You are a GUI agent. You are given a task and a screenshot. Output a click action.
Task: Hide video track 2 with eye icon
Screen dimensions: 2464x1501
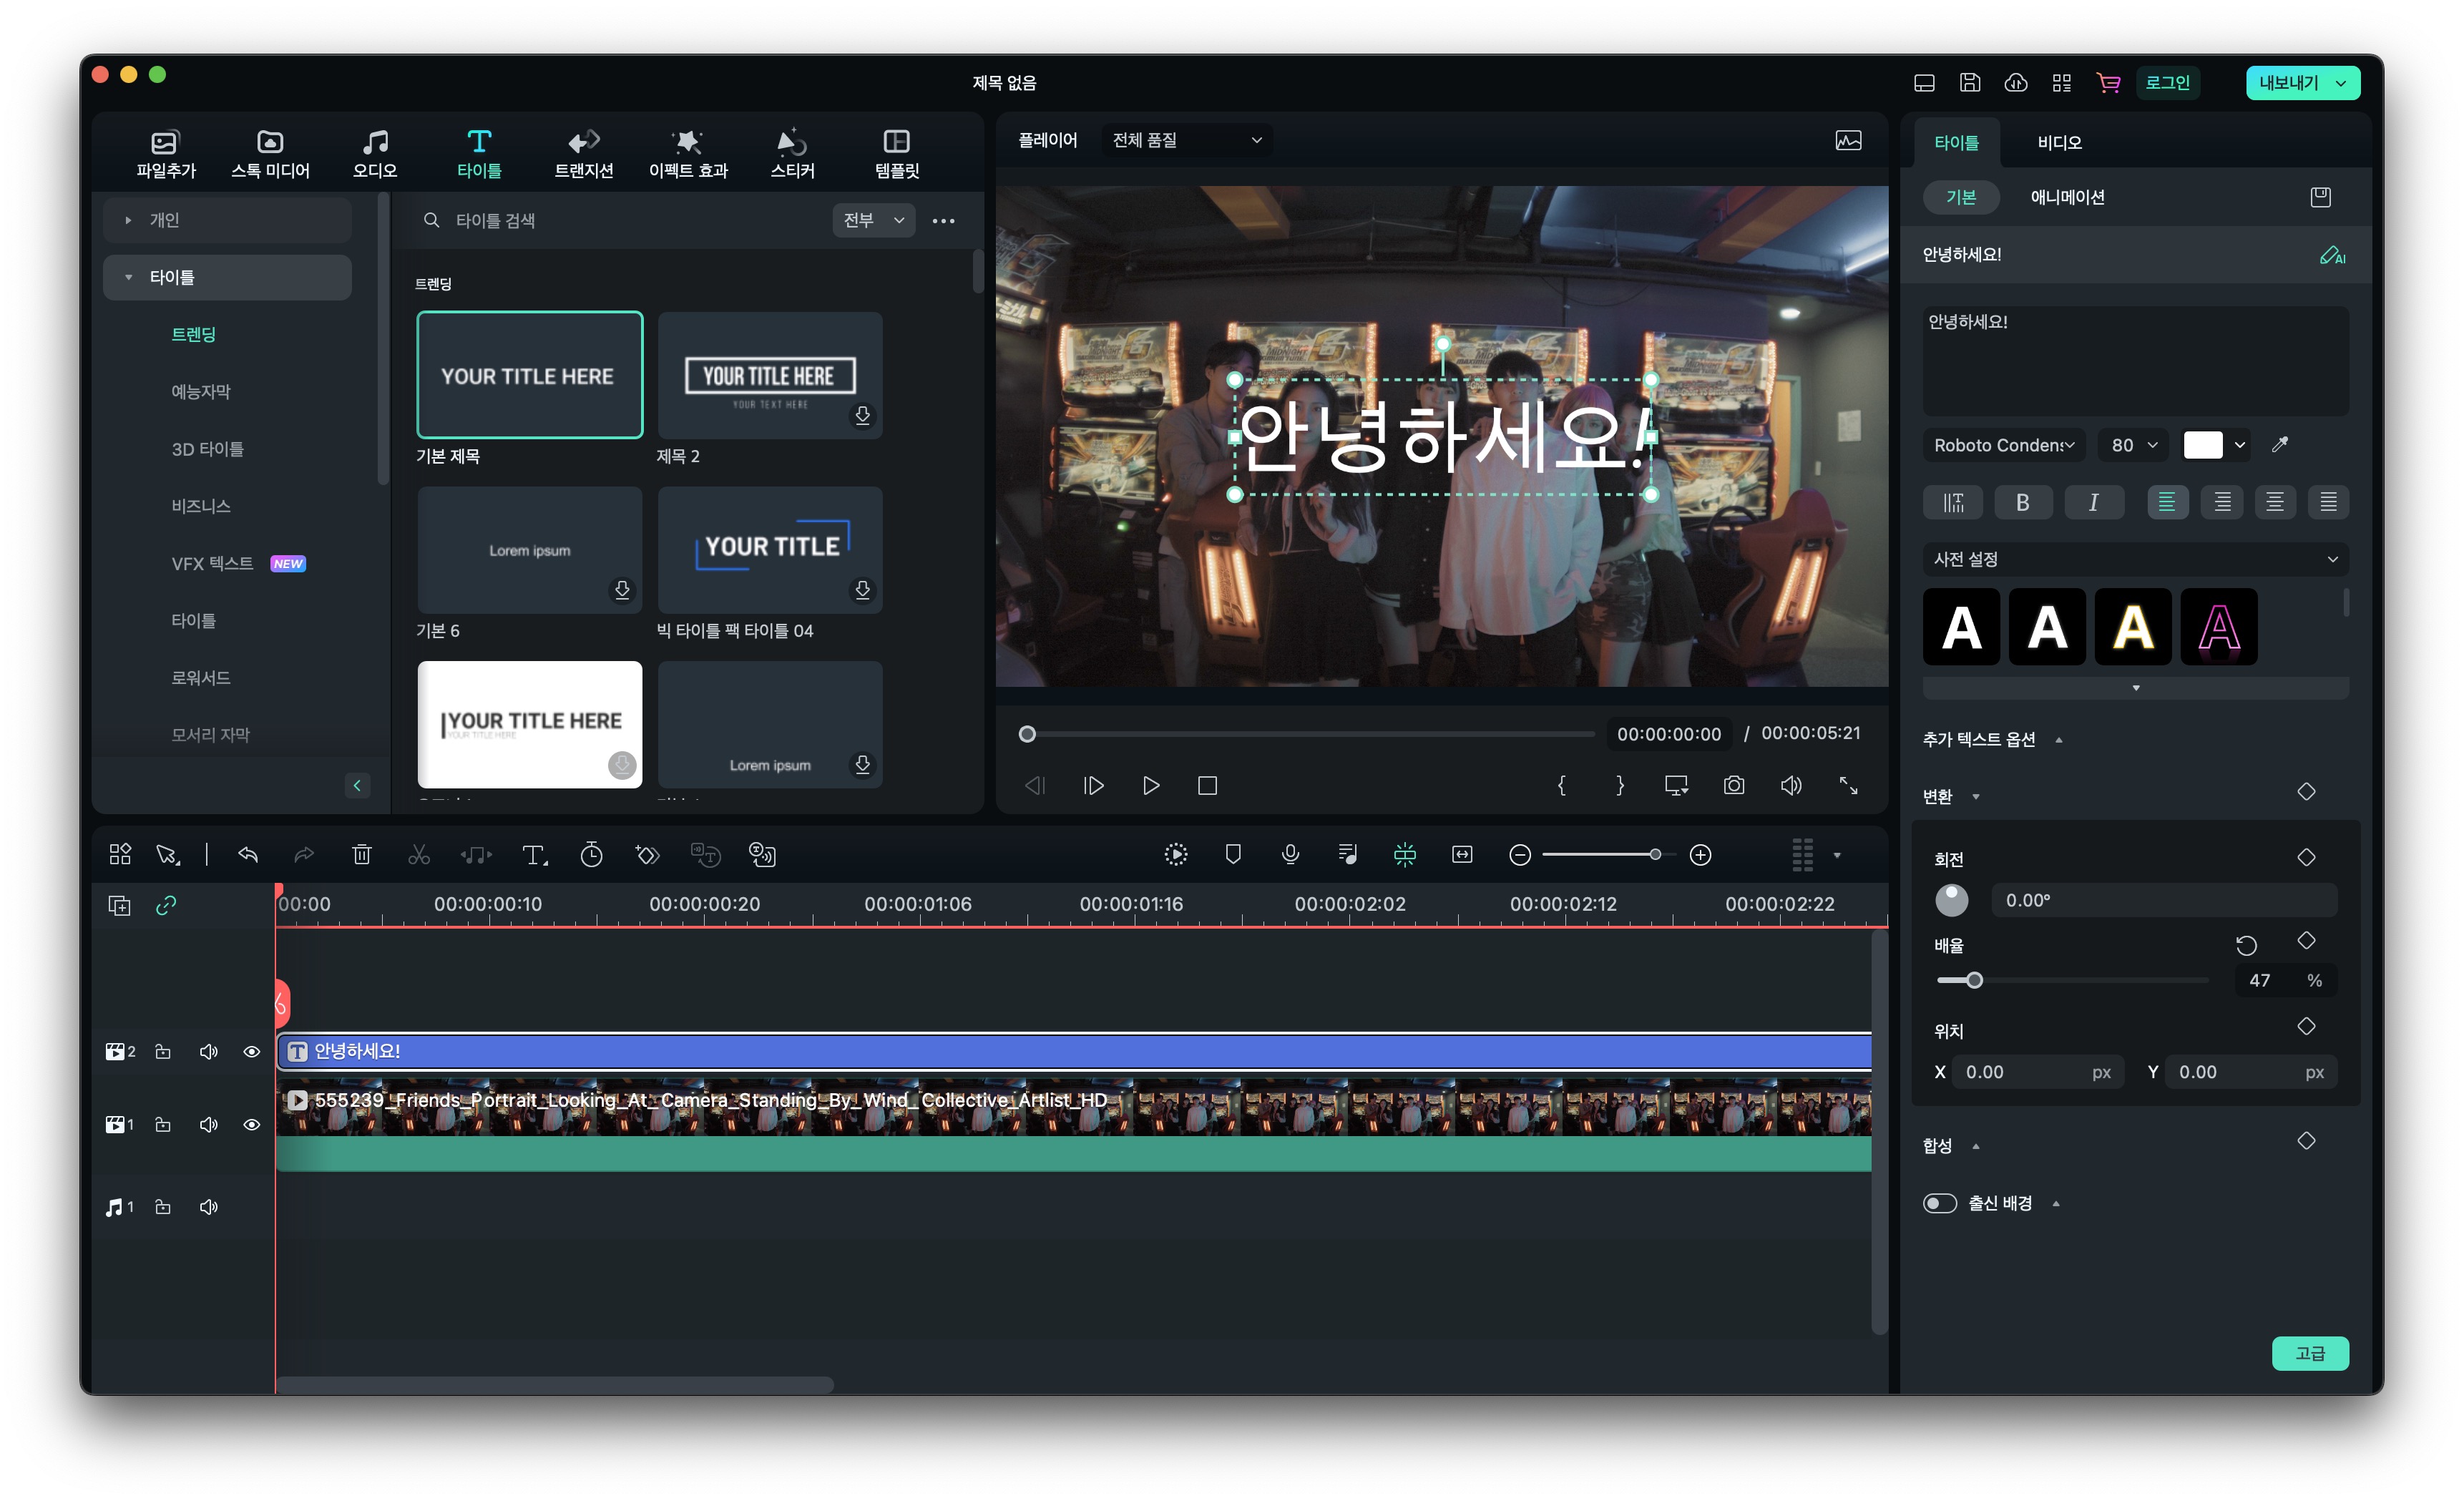pyautogui.click(x=252, y=1052)
